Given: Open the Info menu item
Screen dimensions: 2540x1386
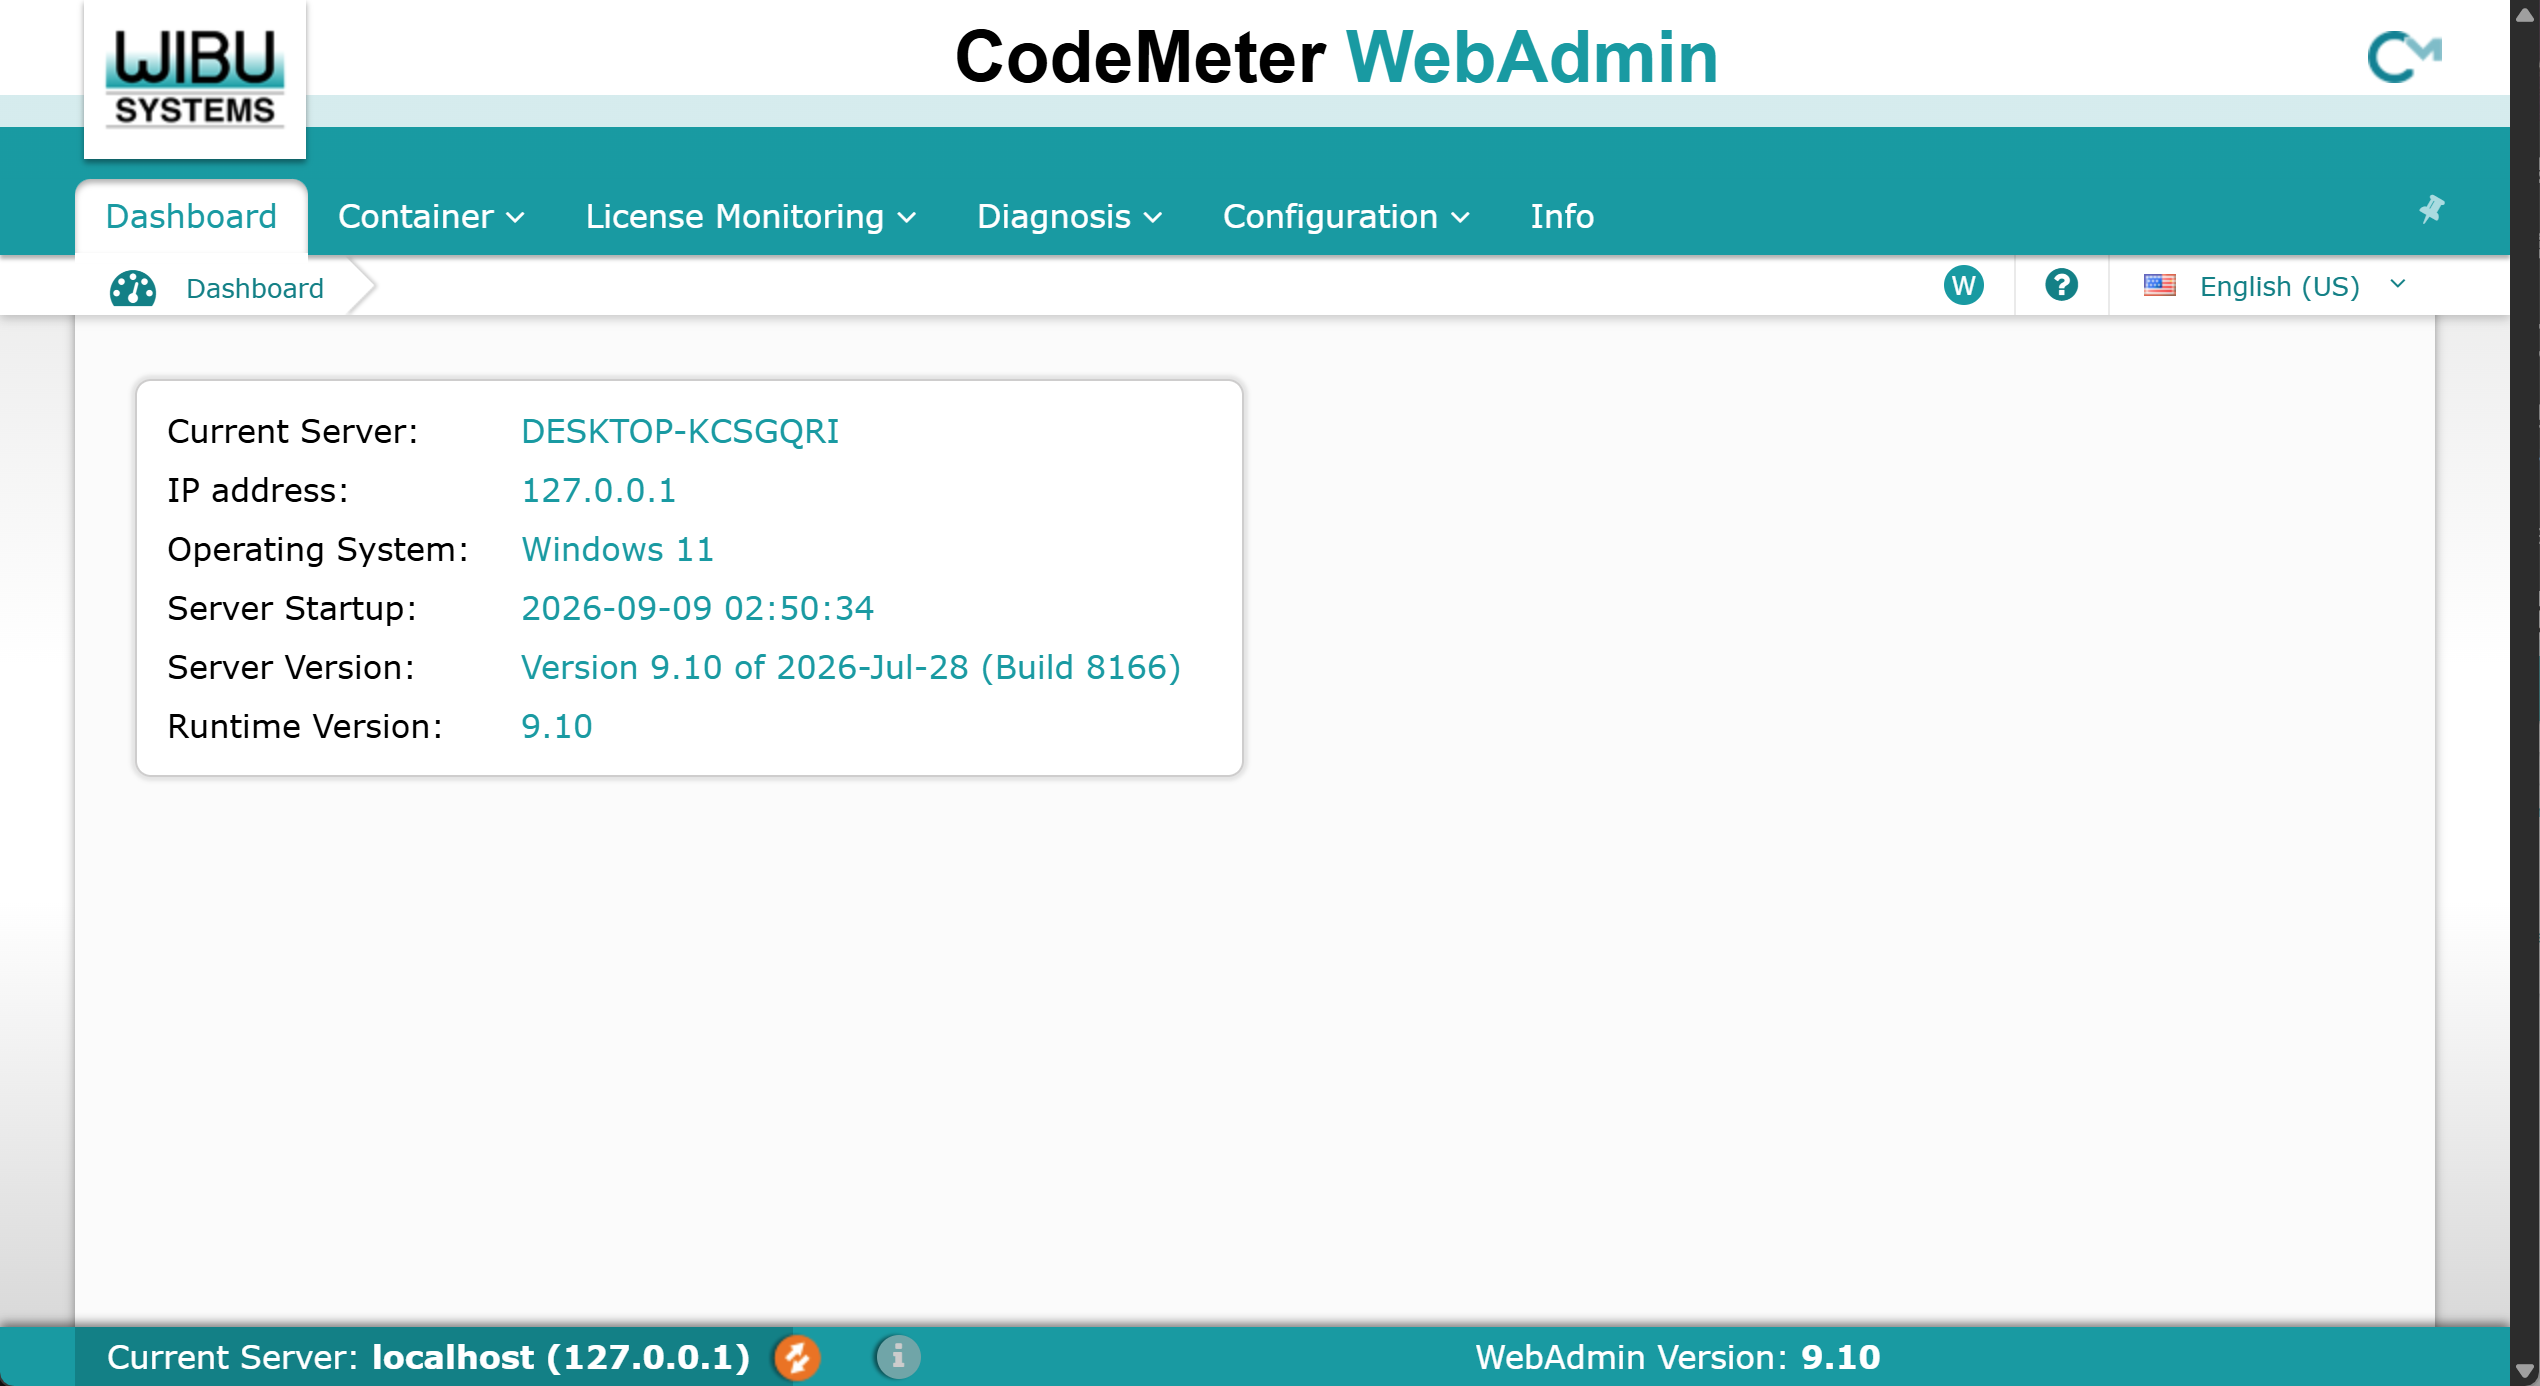Looking at the screenshot, I should click(x=1562, y=216).
